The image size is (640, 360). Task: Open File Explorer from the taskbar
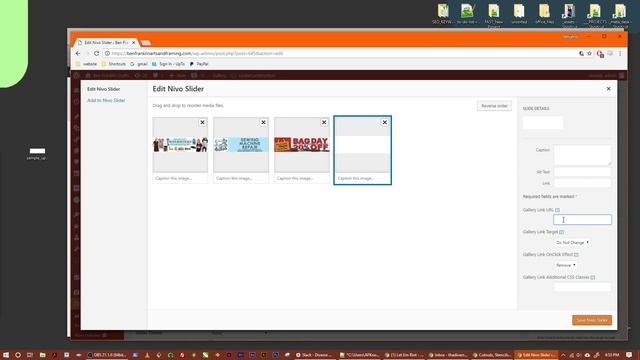(x=42, y=355)
